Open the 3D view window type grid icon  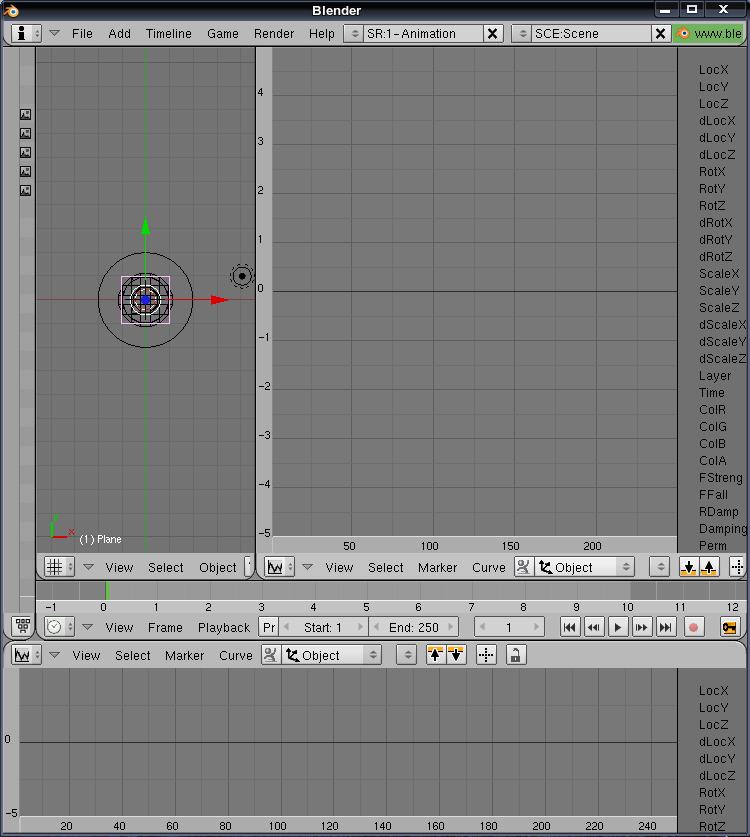point(59,567)
